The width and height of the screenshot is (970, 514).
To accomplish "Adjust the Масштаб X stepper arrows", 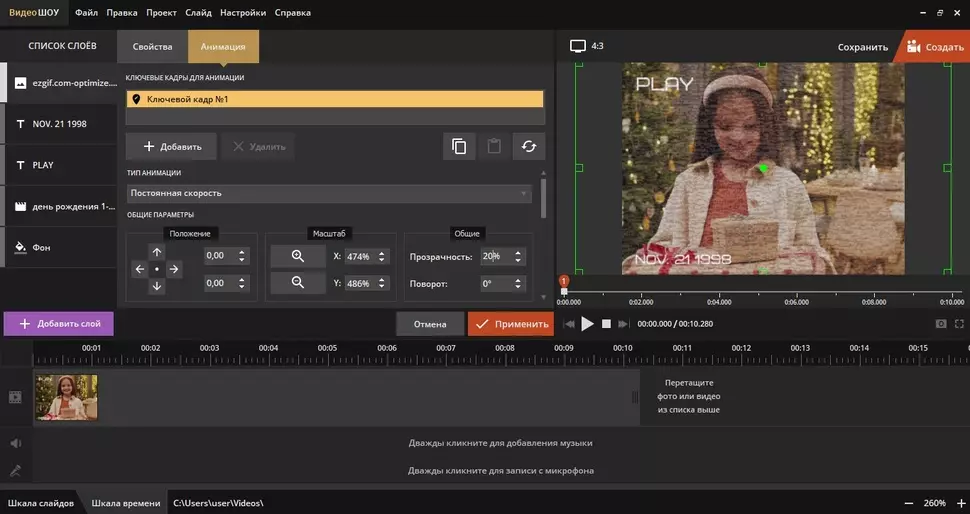I will point(382,256).
